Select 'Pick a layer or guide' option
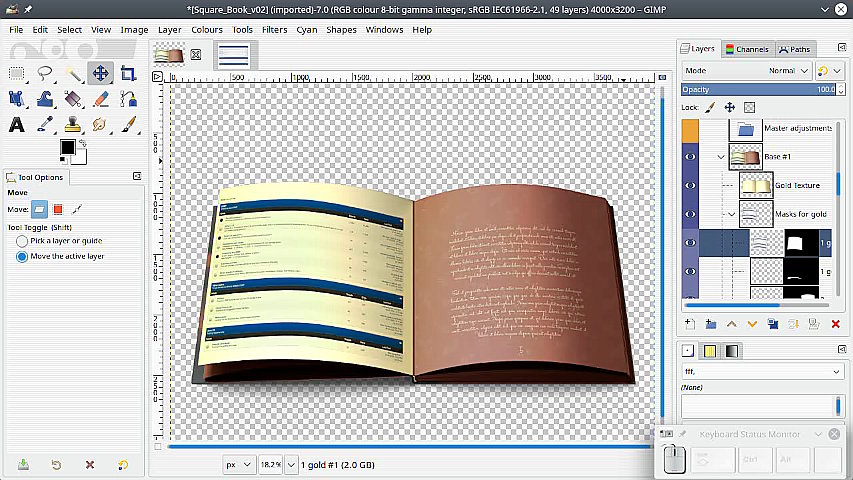Viewport: 853px width, 480px height. (22, 241)
